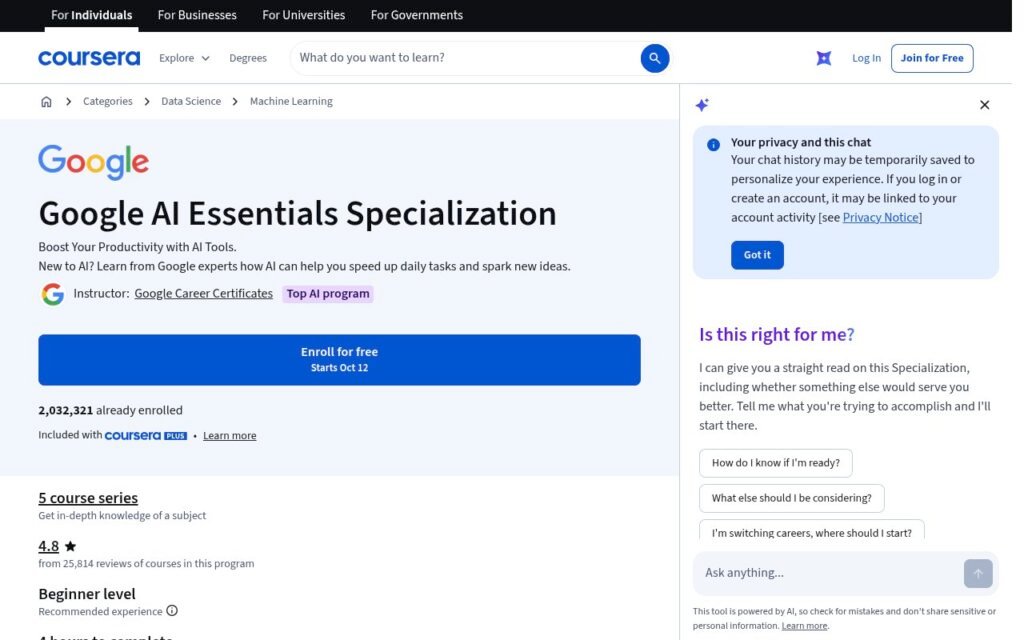1024x640 pixels.
Task: Click the blue search magnifier button
Action: pos(654,58)
